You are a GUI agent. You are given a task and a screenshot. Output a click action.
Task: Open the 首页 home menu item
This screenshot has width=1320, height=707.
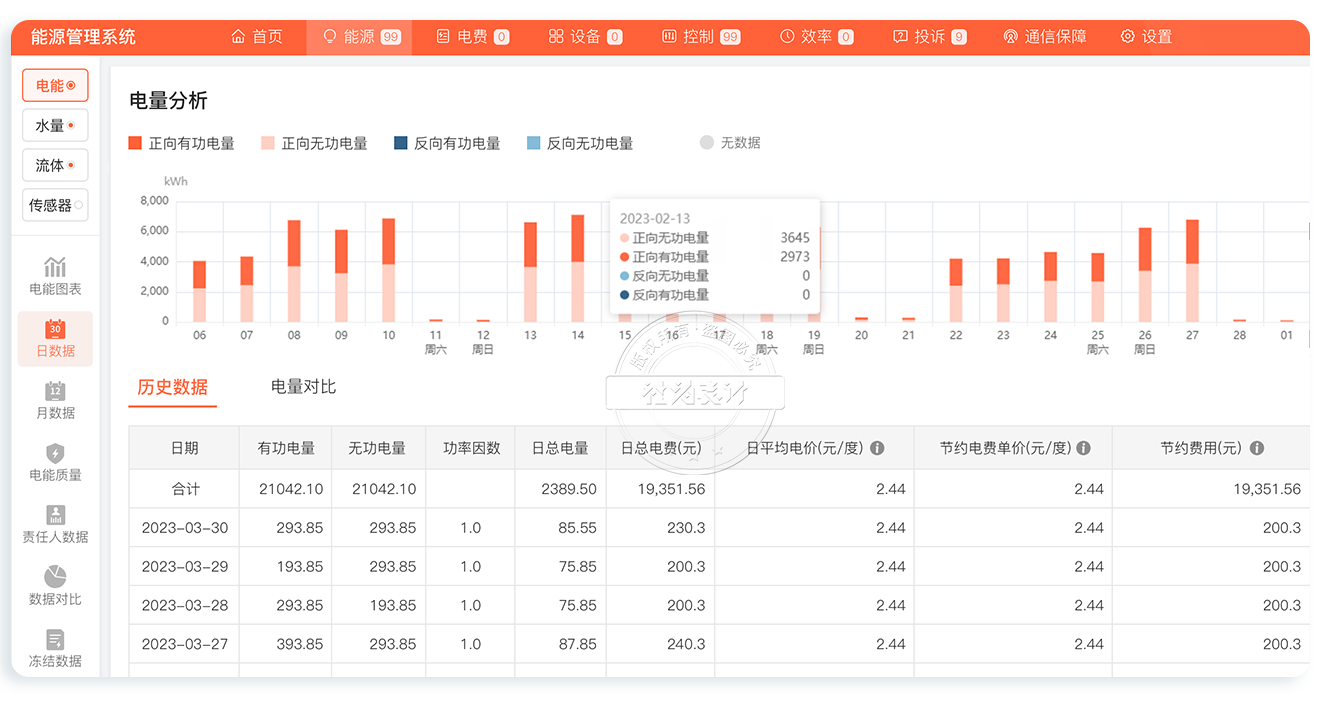click(257, 37)
